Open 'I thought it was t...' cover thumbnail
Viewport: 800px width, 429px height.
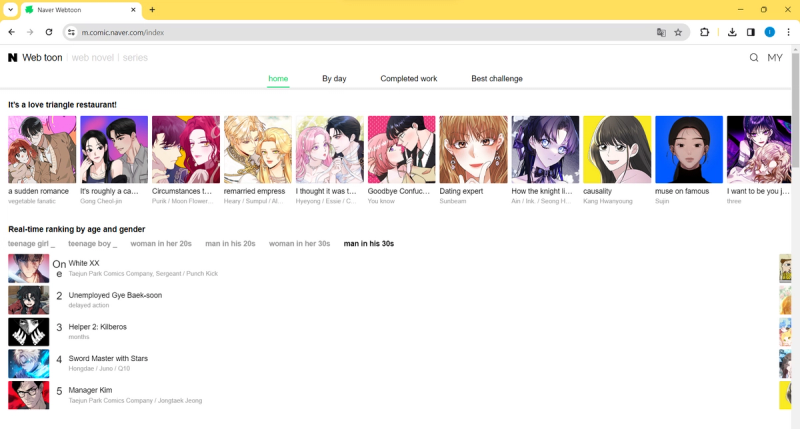pyautogui.click(x=330, y=149)
